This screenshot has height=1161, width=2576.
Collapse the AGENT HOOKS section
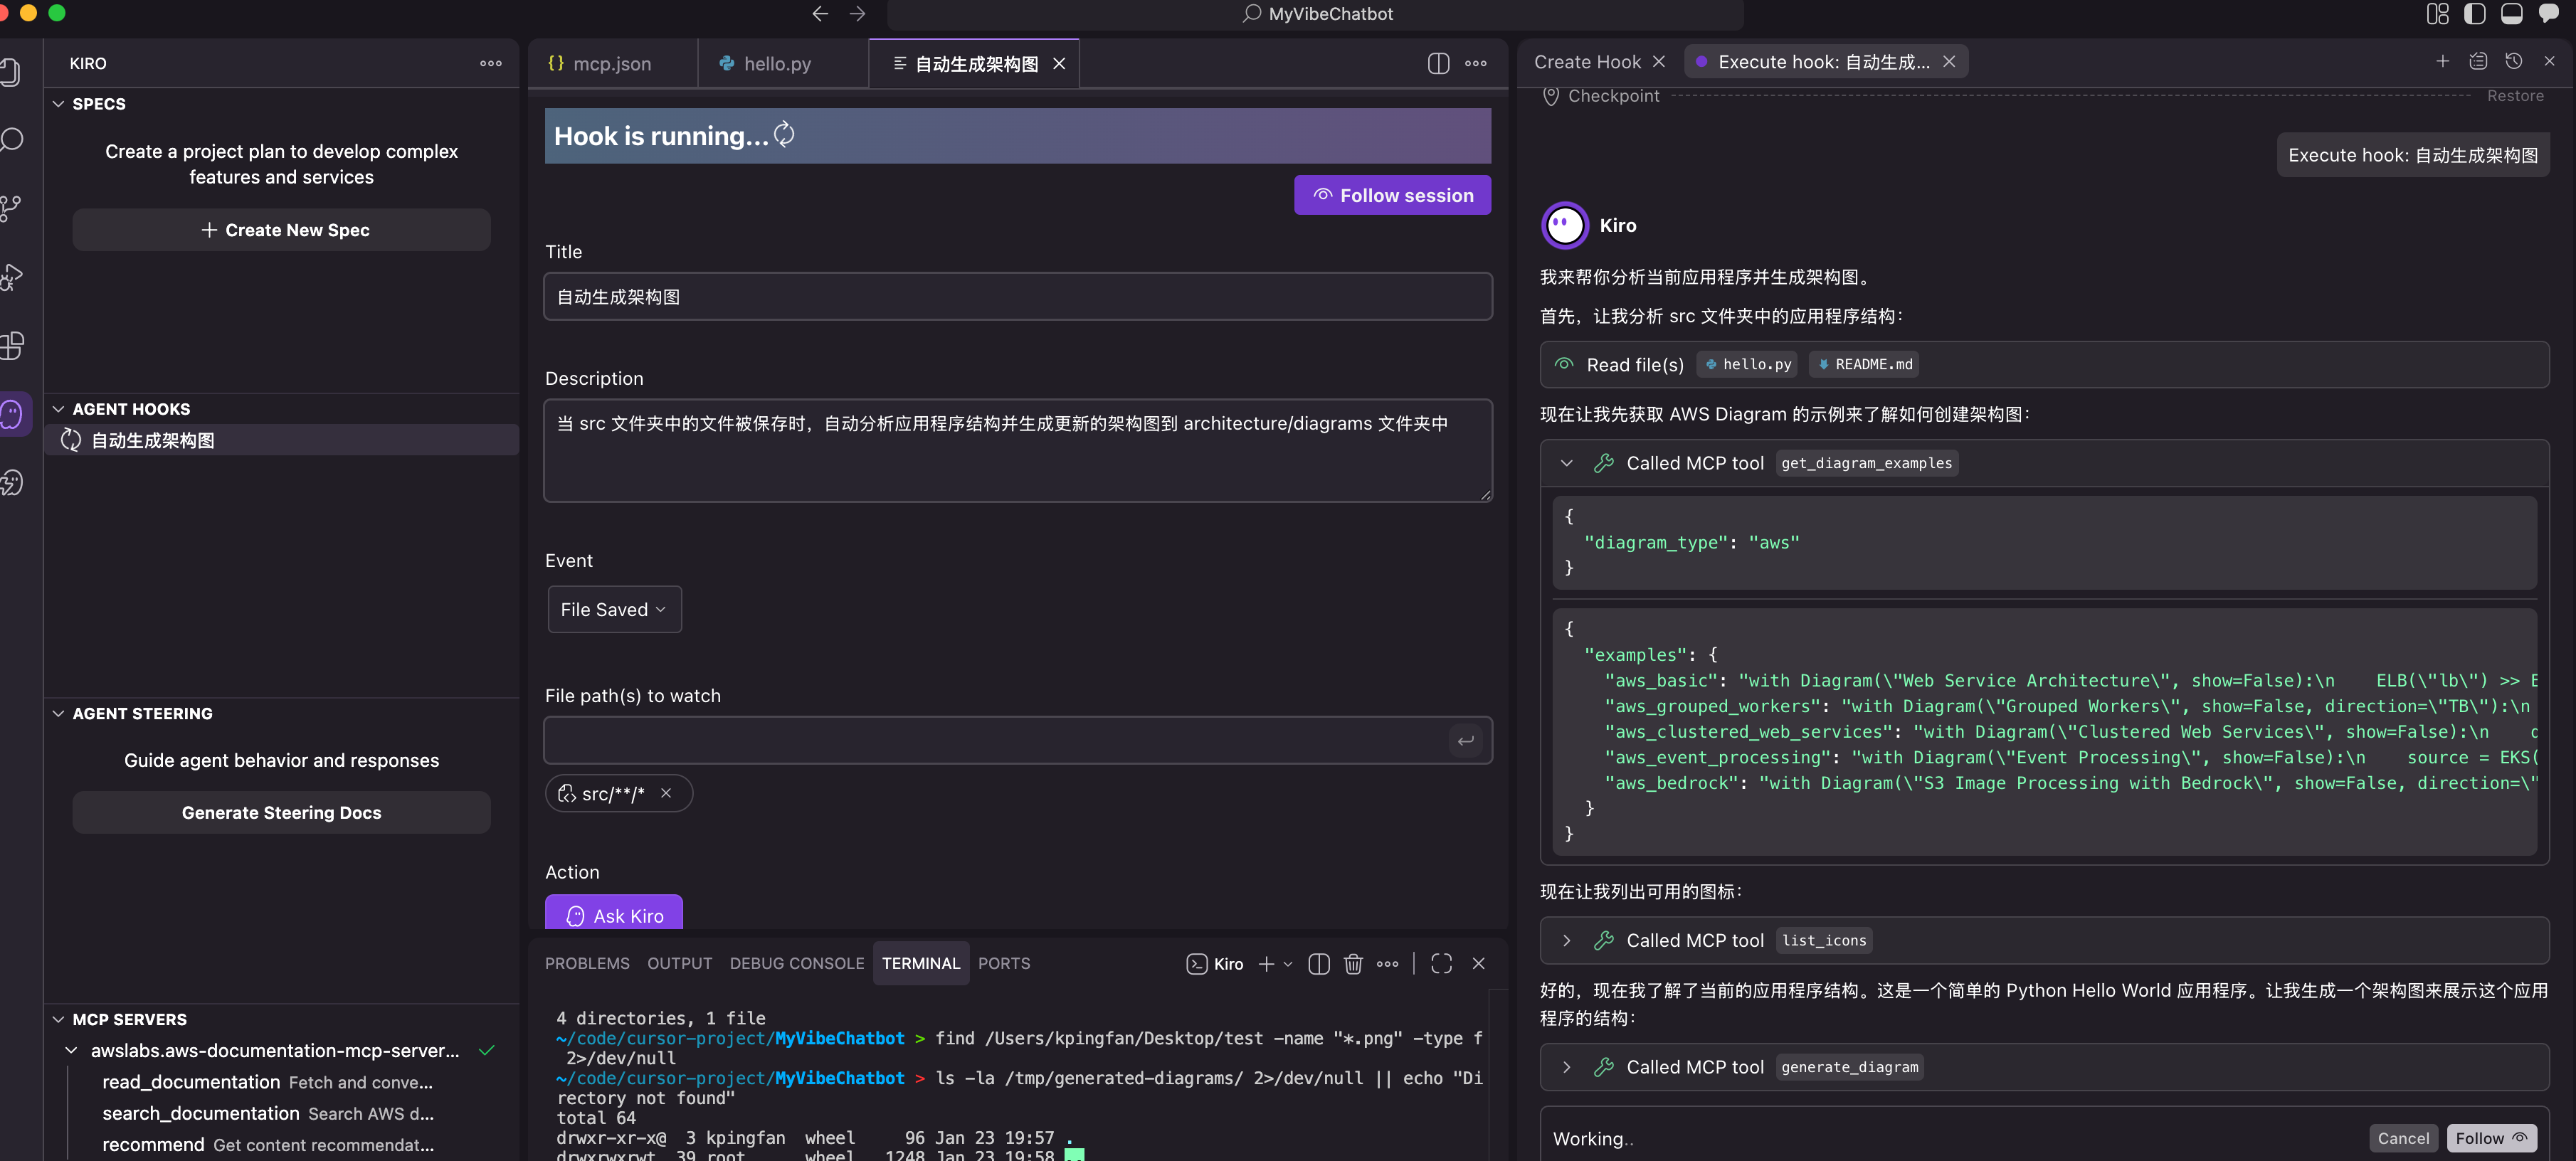coord(58,409)
